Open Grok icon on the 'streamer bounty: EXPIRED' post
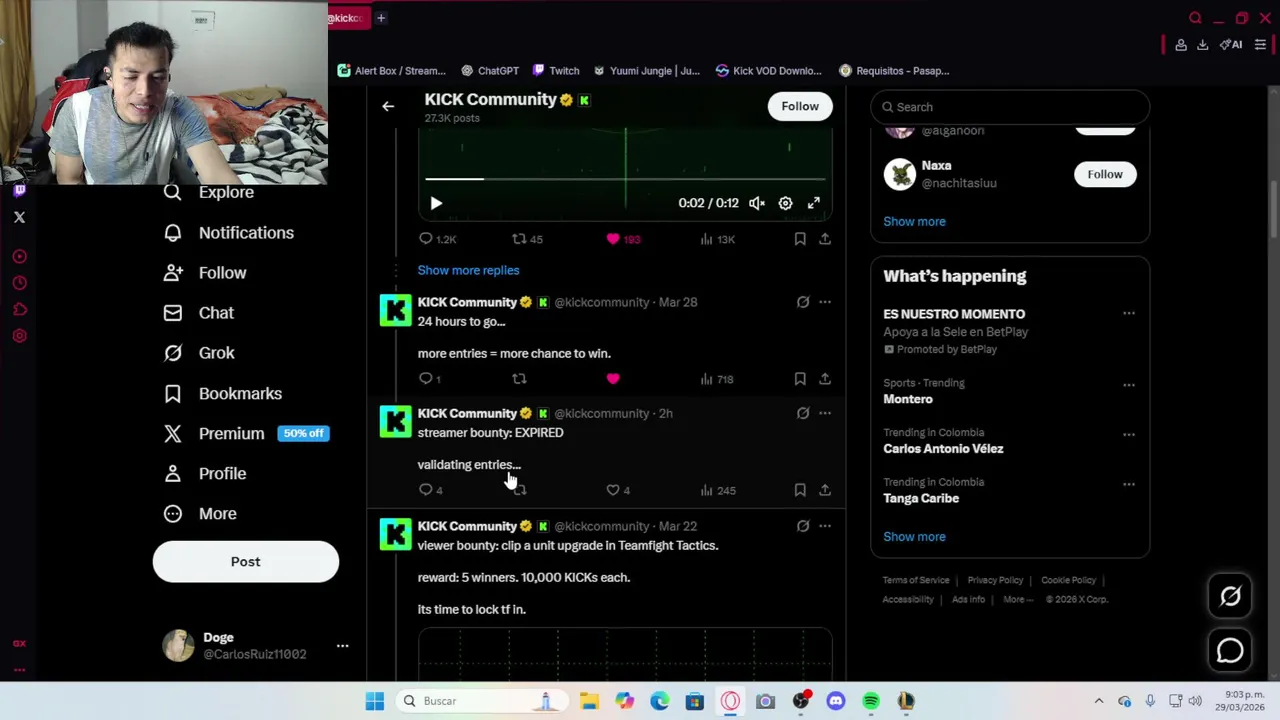This screenshot has width=1280, height=720. coord(803,413)
